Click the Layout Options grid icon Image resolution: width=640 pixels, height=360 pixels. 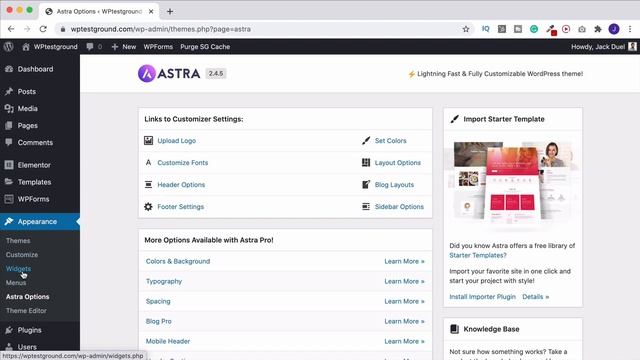click(366, 162)
